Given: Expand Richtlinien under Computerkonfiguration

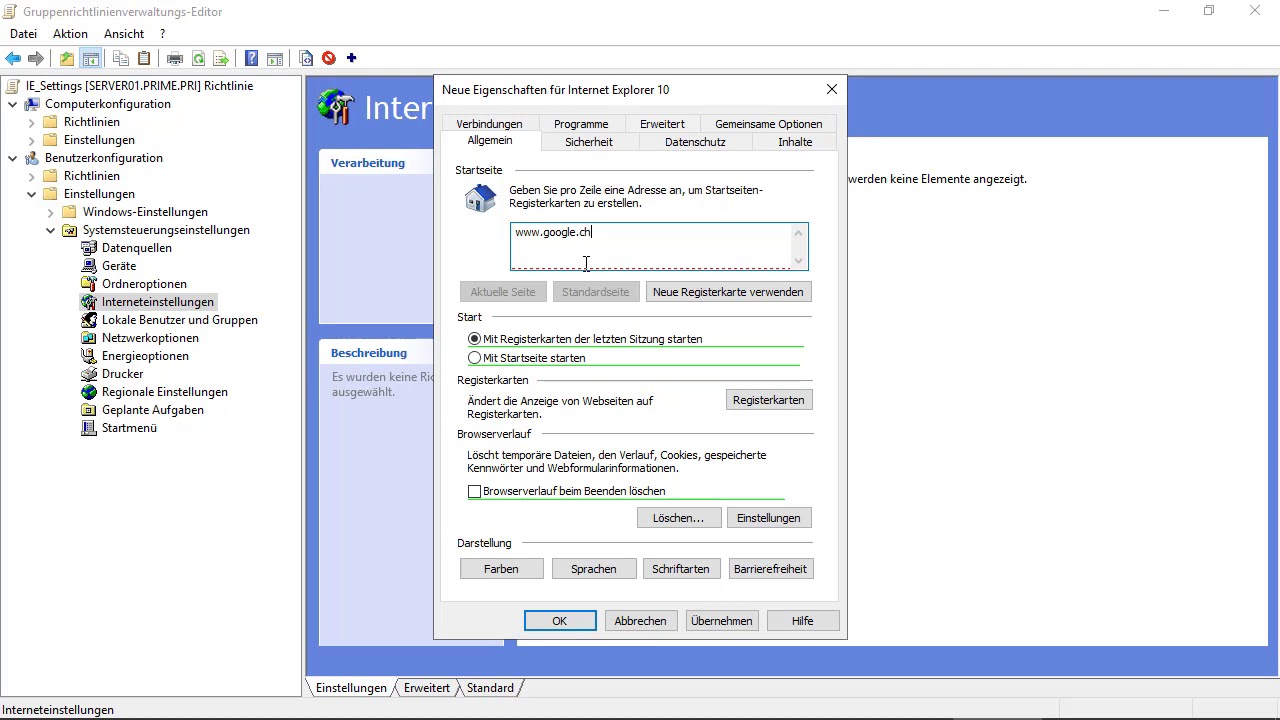Looking at the screenshot, I should coord(31,122).
